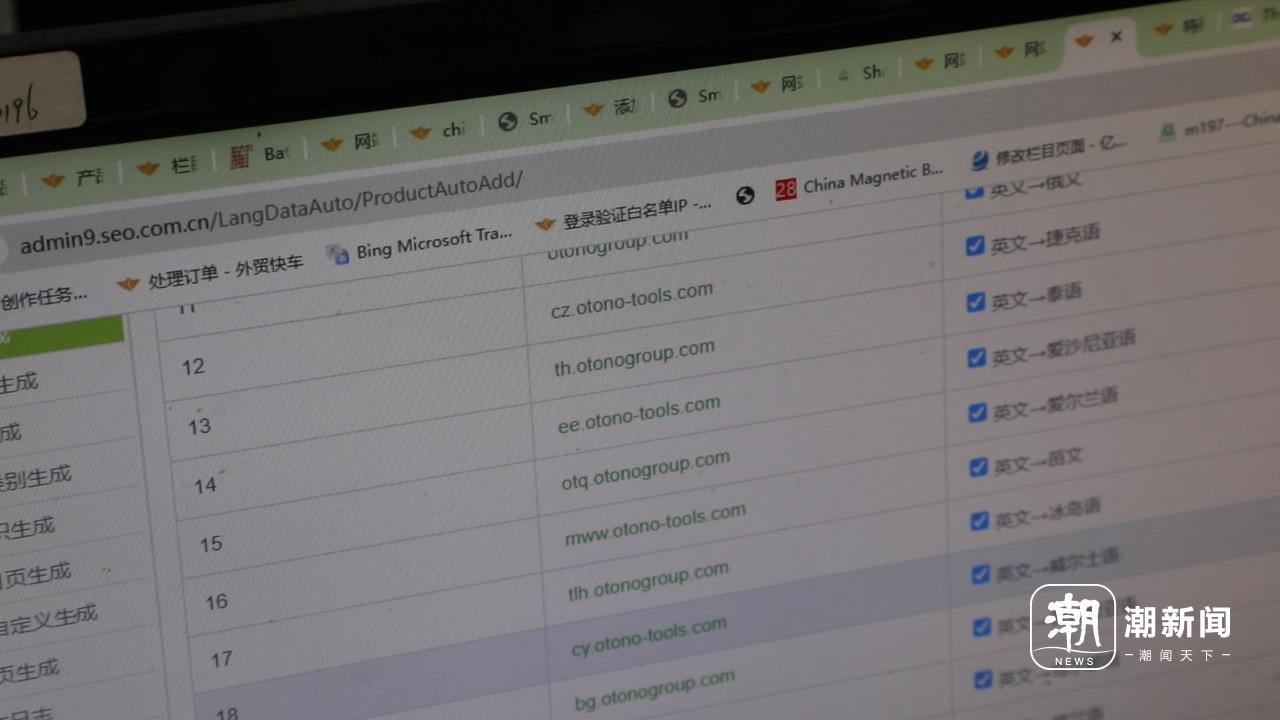Switch to the 添 browser tab

610,107
